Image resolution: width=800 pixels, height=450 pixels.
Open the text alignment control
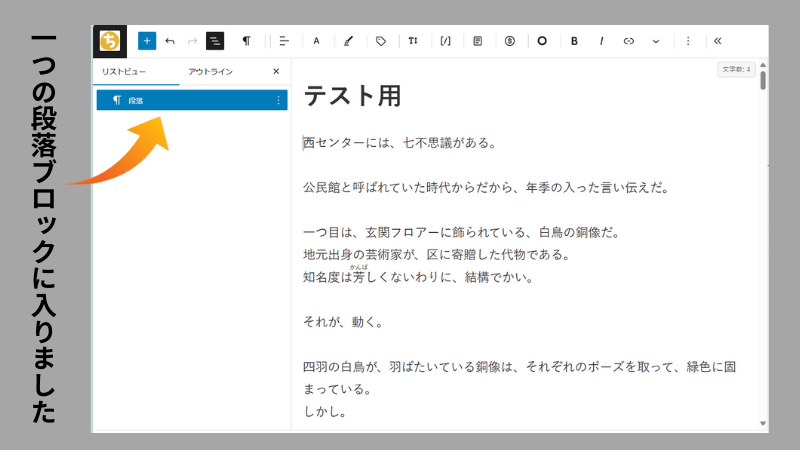click(284, 41)
